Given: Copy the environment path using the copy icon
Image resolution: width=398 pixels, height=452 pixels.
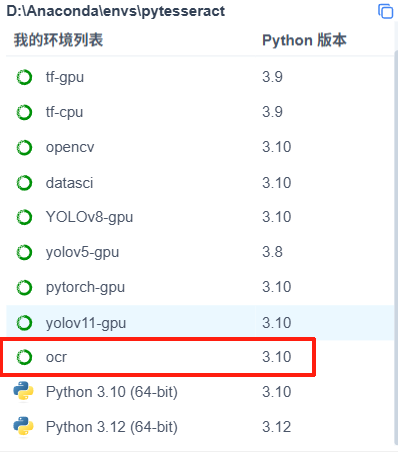Looking at the screenshot, I should 385,11.
